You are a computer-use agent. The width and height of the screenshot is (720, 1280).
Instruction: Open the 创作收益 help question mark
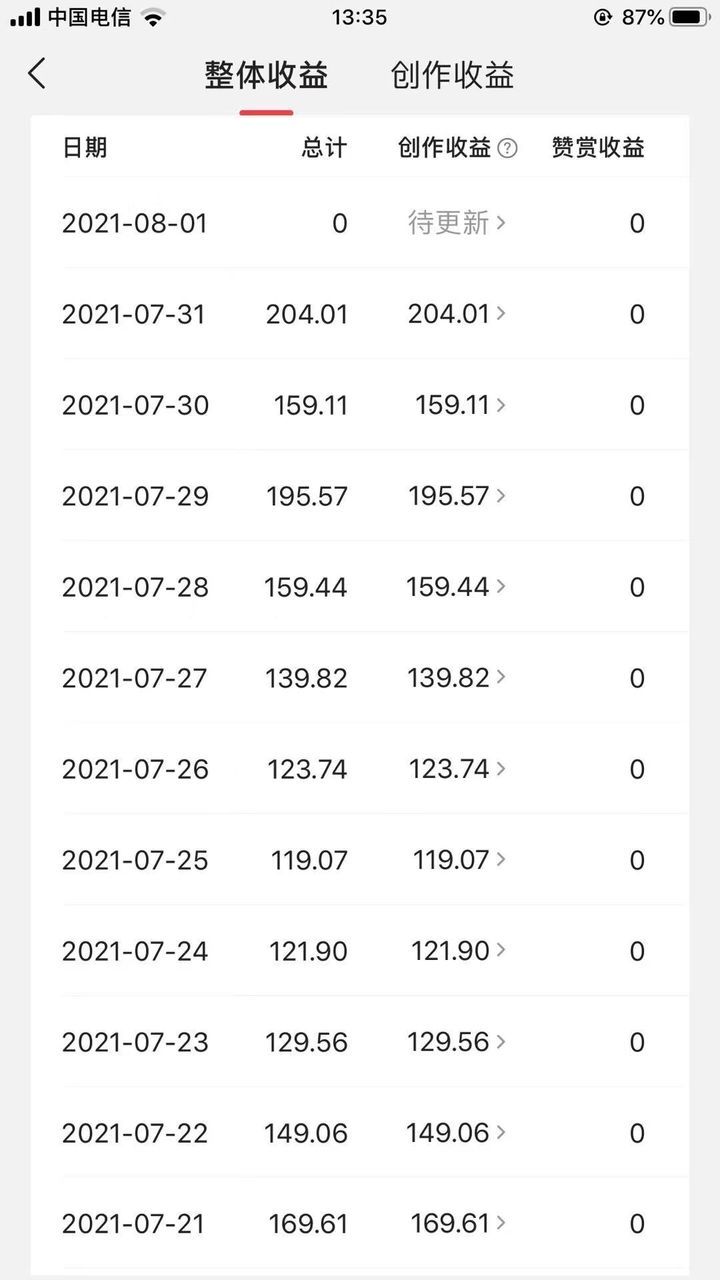coord(508,149)
